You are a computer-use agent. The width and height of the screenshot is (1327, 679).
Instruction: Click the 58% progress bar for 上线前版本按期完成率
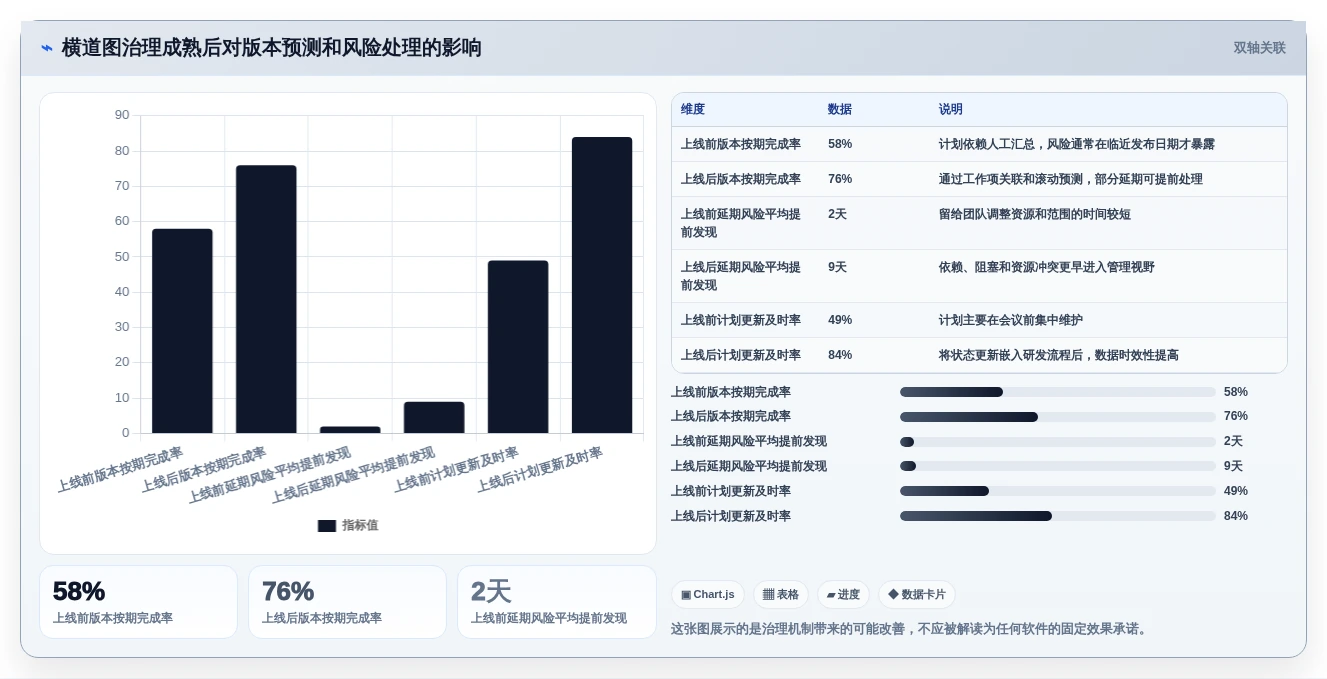coord(1058,392)
